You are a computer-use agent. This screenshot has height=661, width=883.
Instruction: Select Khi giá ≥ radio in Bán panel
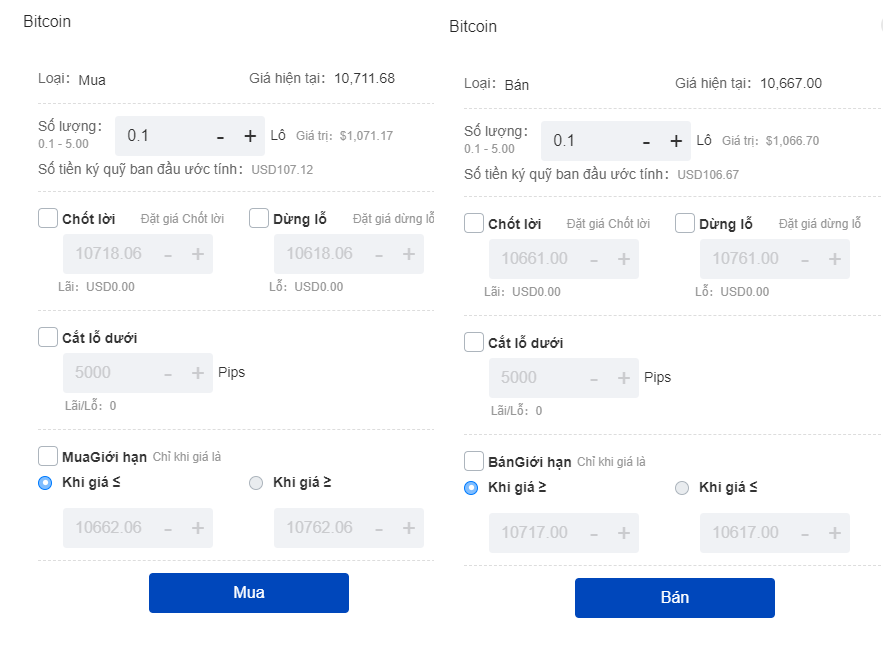tap(472, 488)
